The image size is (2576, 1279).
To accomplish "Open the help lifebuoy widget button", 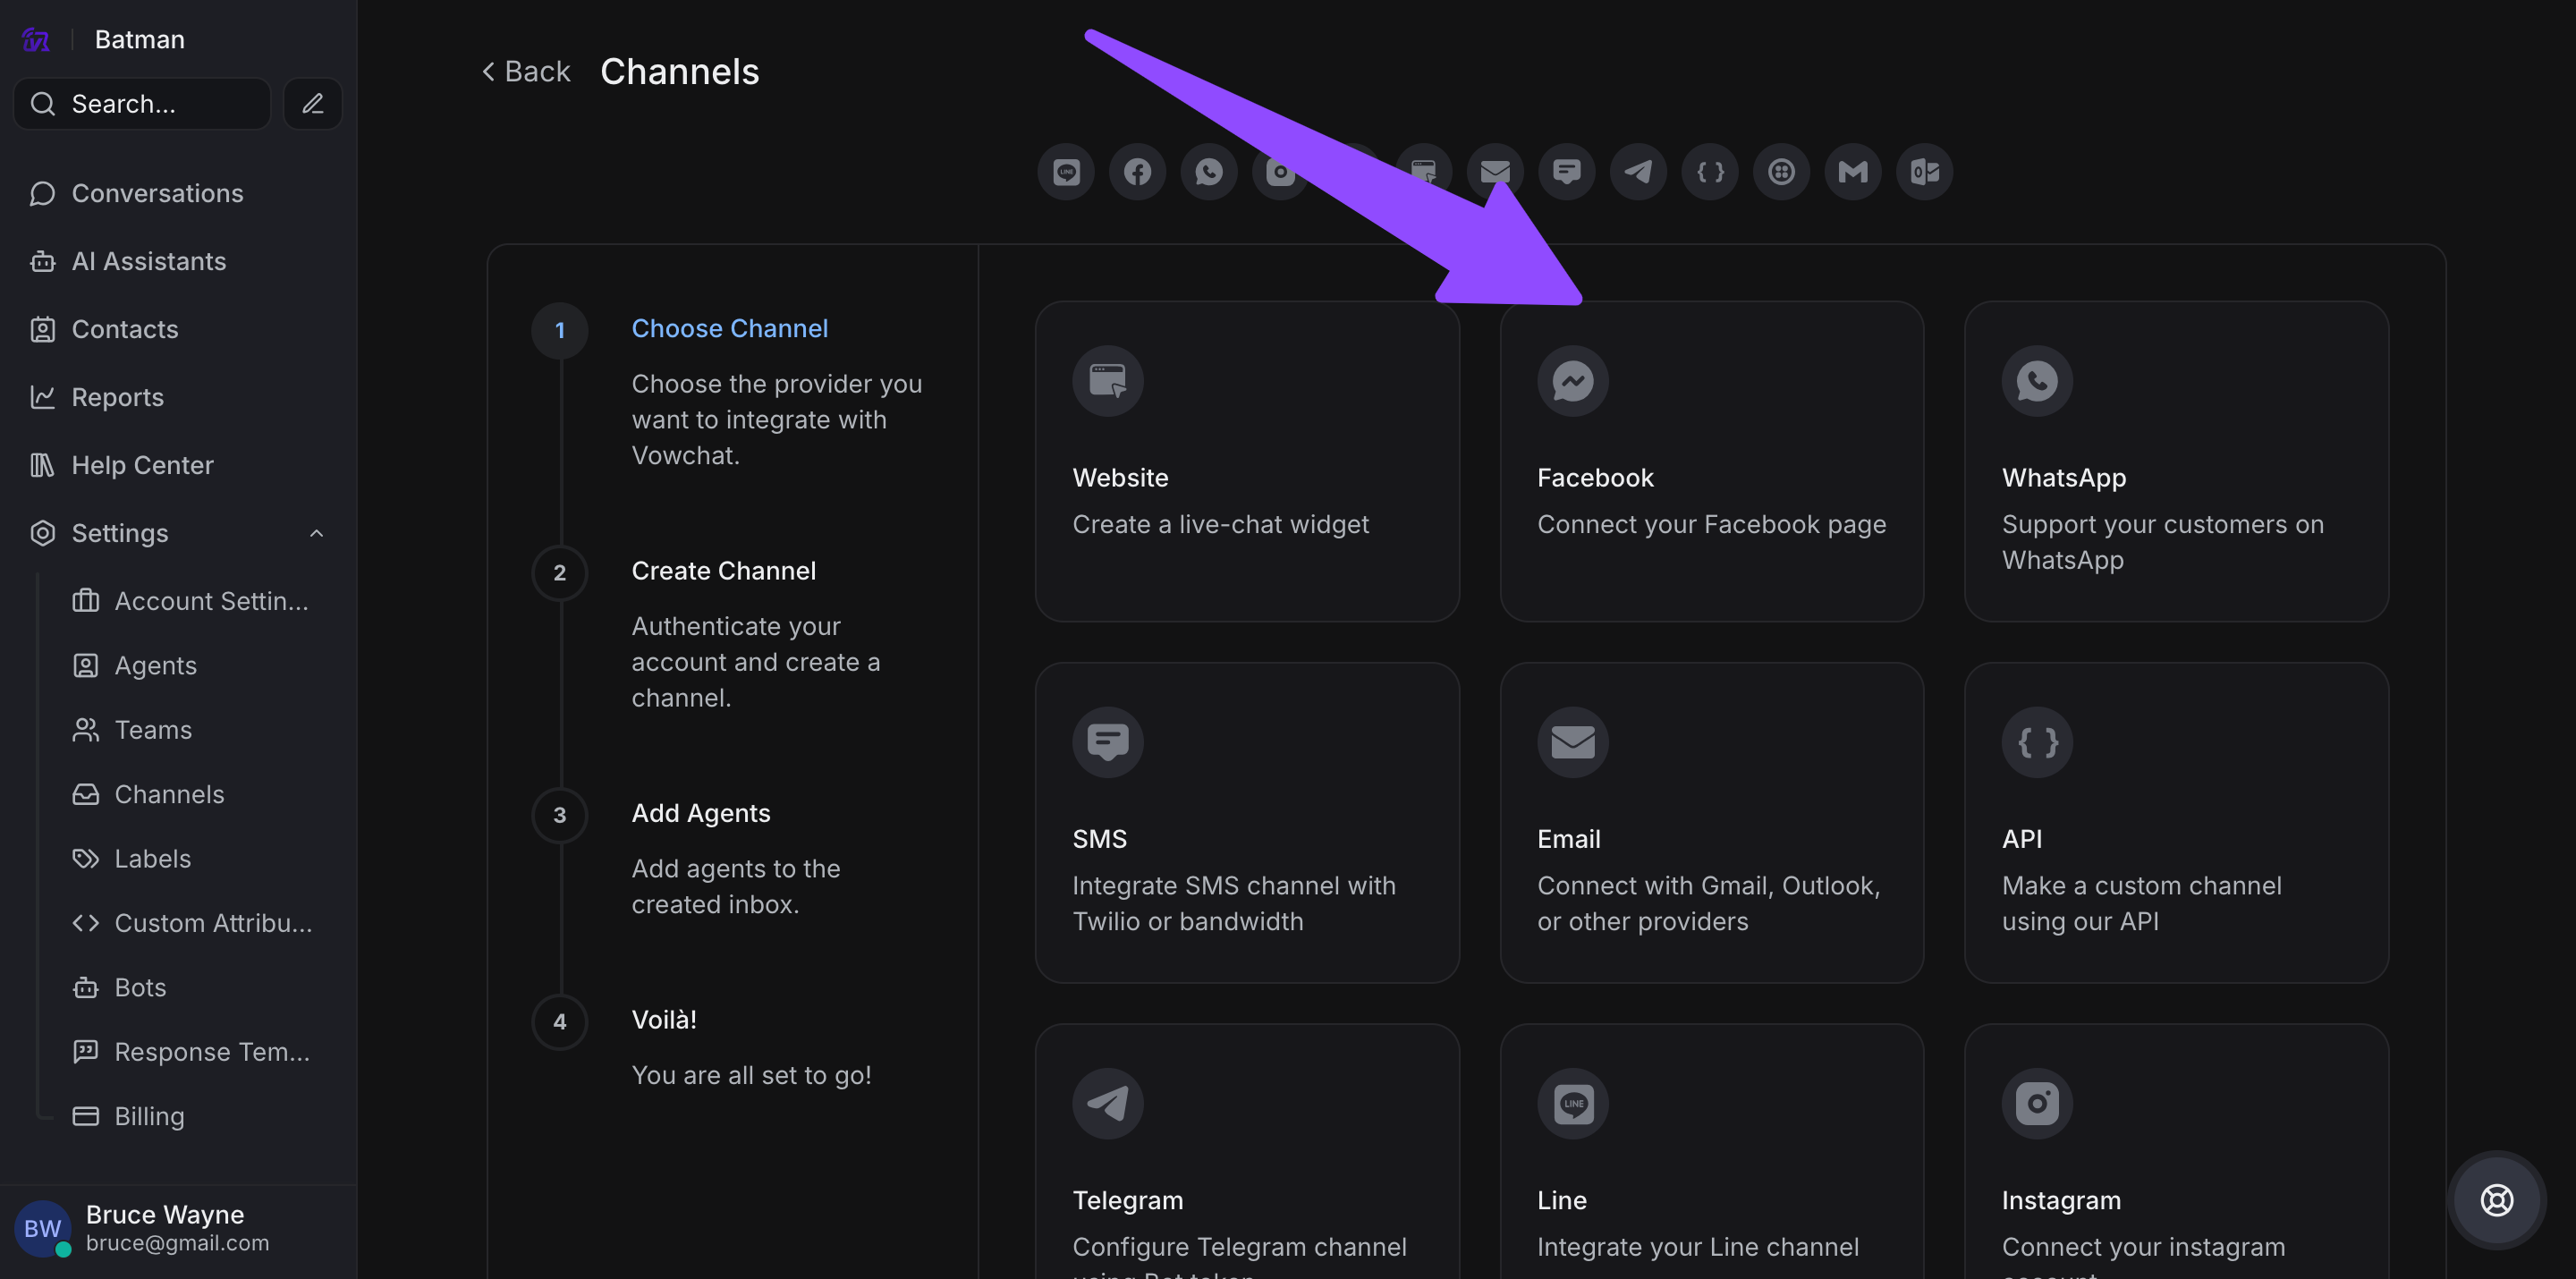I will pos(2496,1199).
